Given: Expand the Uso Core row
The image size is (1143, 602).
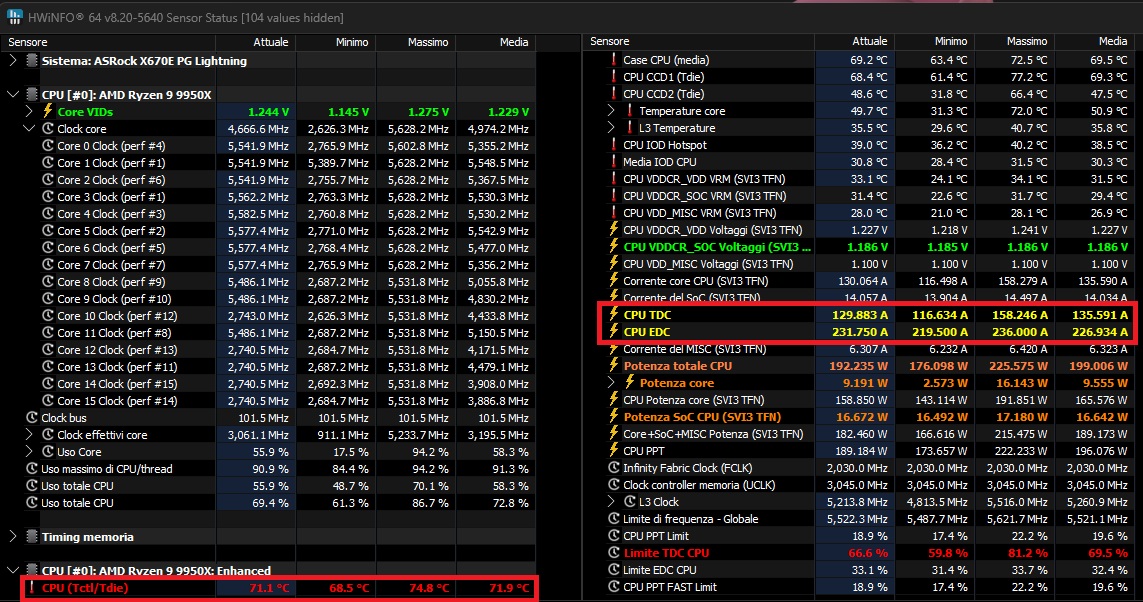Looking at the screenshot, I should (29, 452).
